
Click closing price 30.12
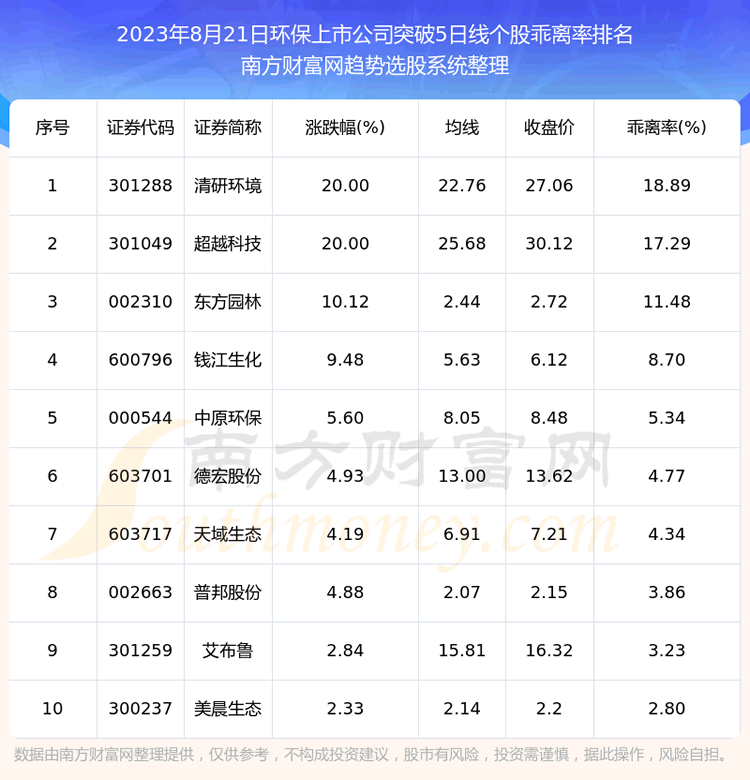[549, 244]
